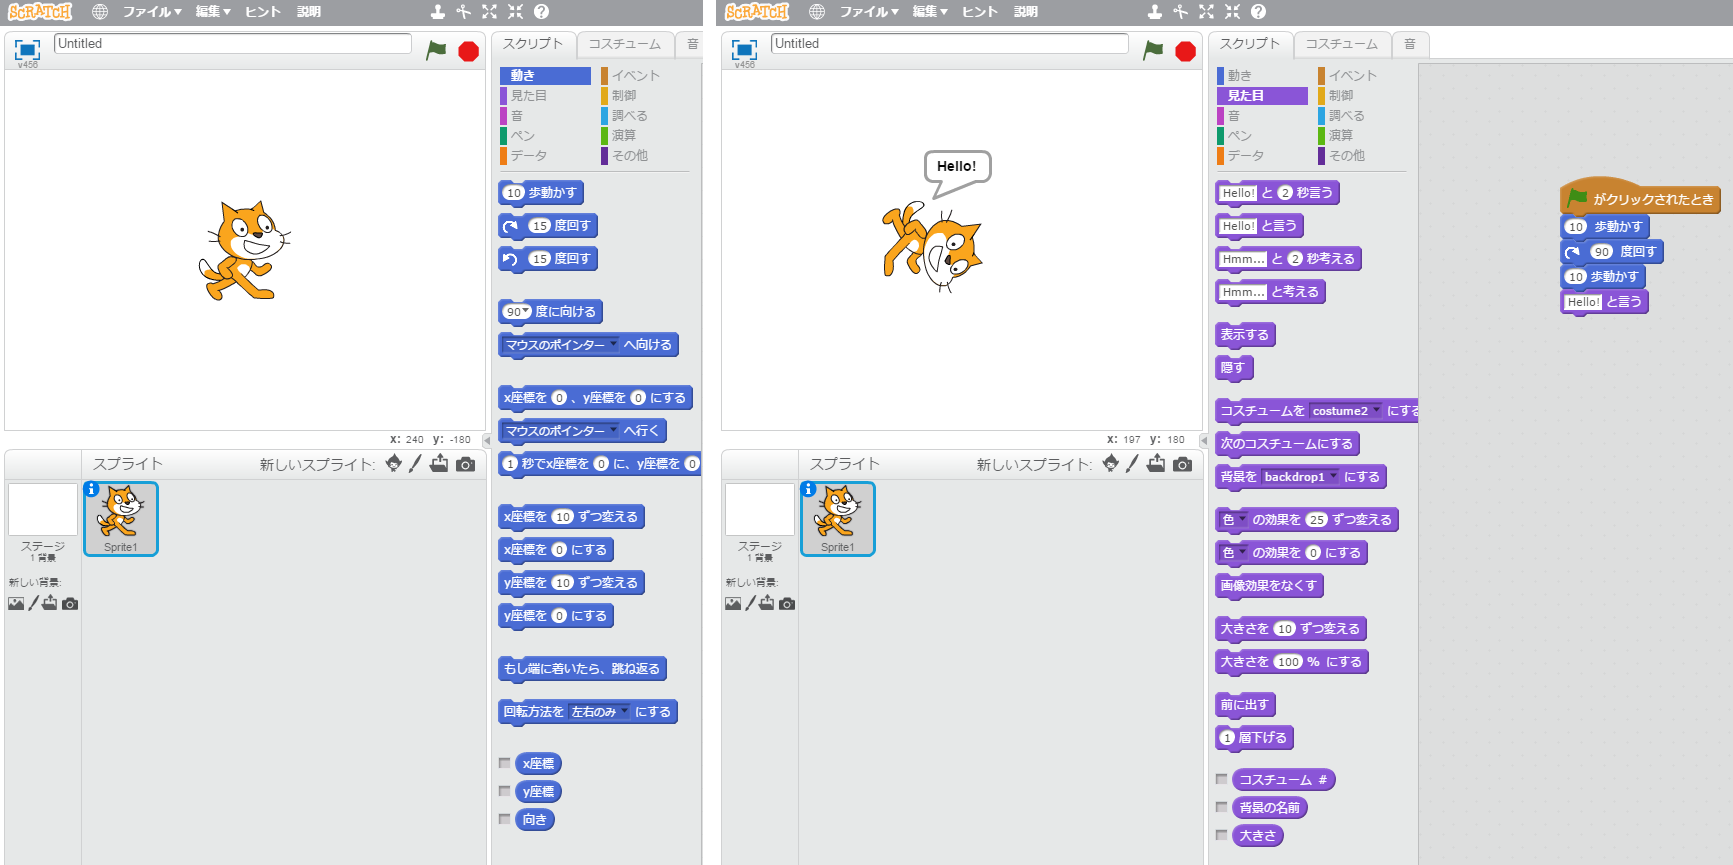The width and height of the screenshot is (1733, 865).
Task: Select the grow tool in the left window
Action: coord(489,12)
